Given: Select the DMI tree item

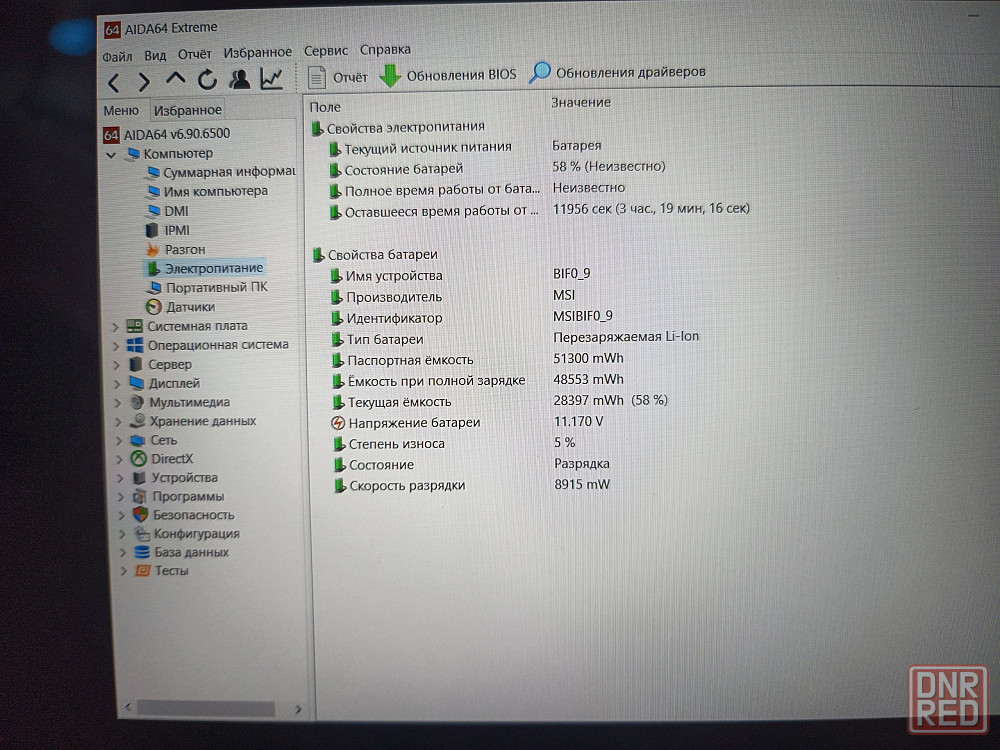Looking at the screenshot, I should pos(168,211).
